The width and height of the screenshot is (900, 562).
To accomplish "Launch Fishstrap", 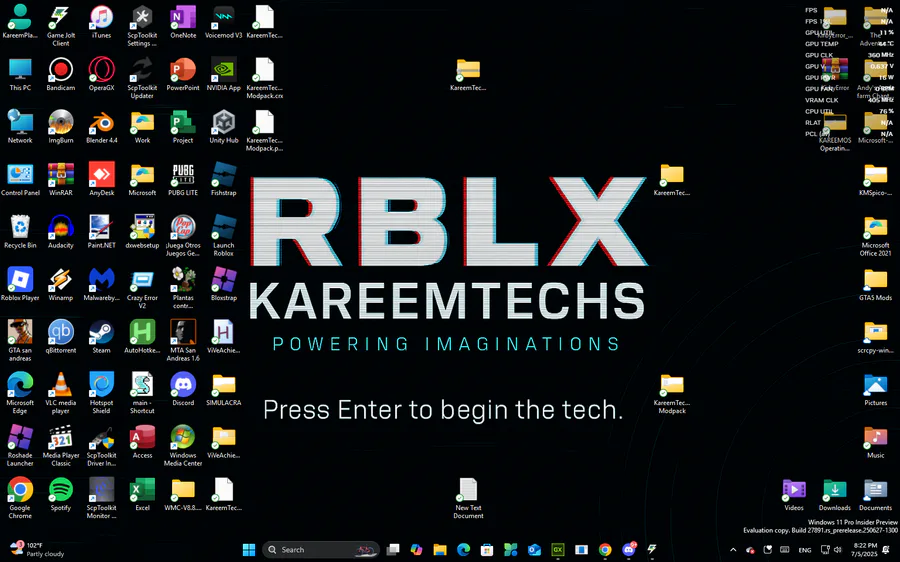I will point(224,180).
